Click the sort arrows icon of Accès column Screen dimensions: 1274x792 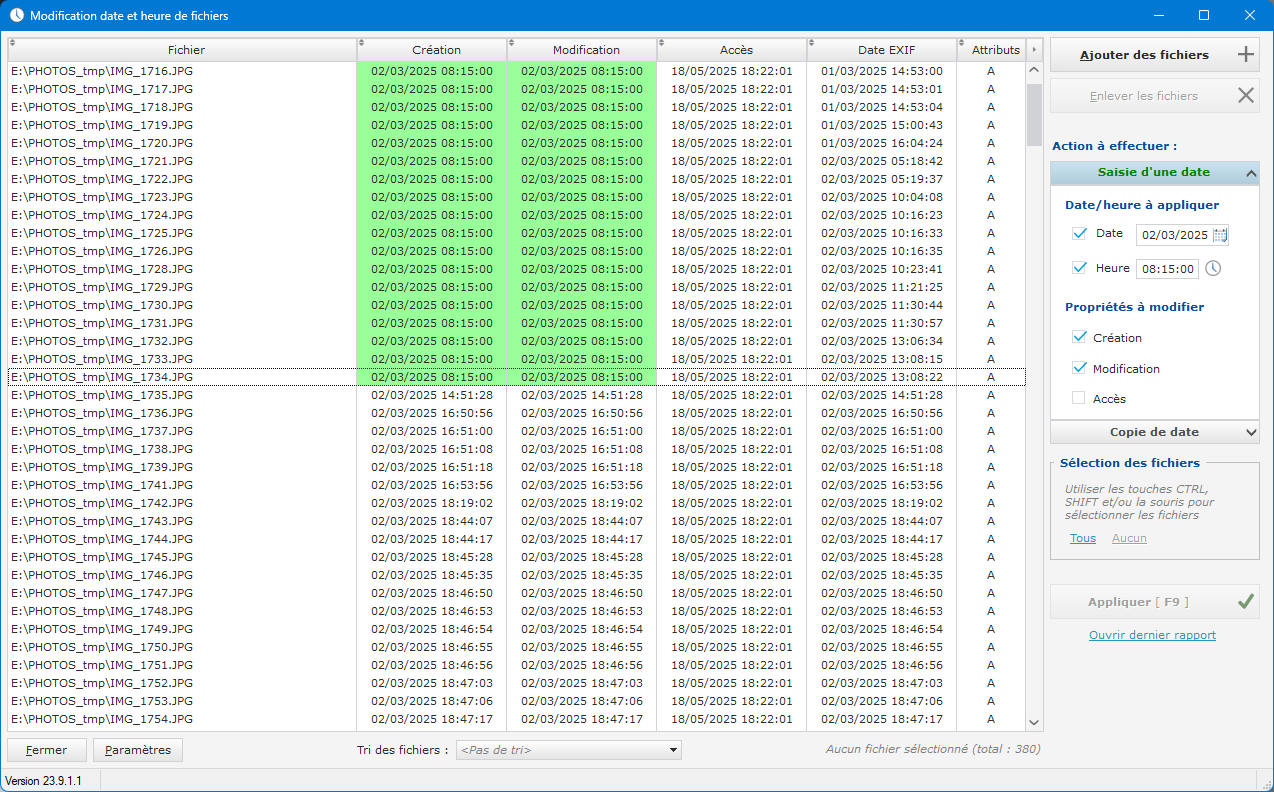click(x=662, y=43)
